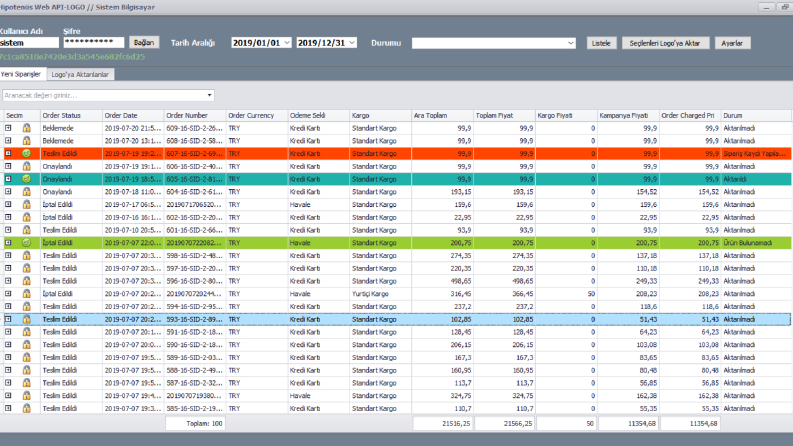This screenshot has height=446, width=793.
Task: Click the lock icon of order 2019071706520
Action: coord(26,204)
